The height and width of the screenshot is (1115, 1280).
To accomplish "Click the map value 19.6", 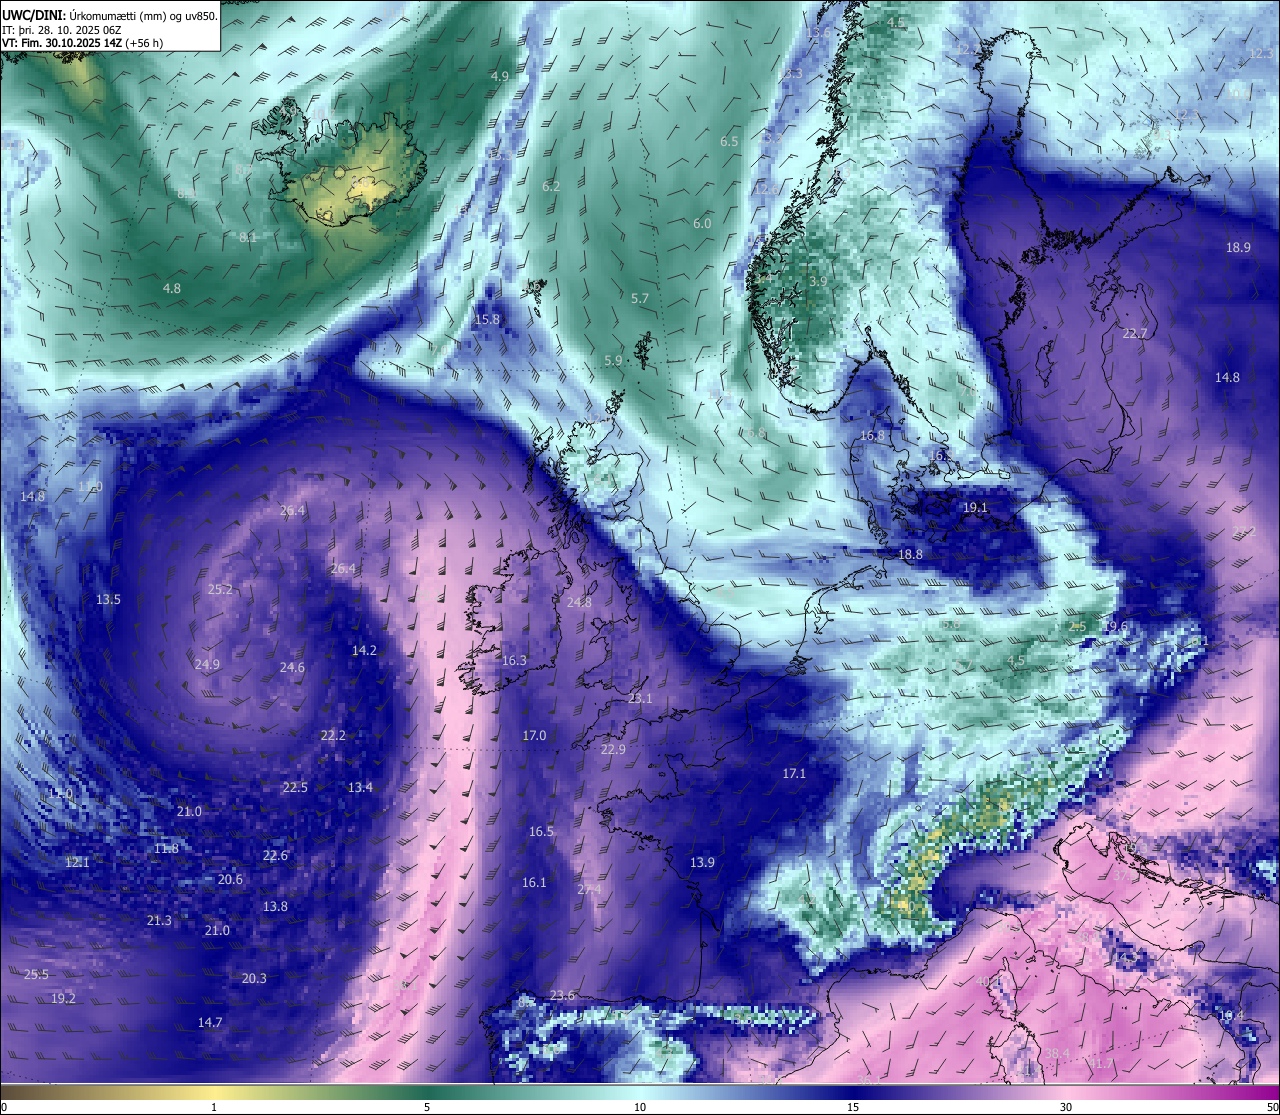I will tap(1115, 626).
